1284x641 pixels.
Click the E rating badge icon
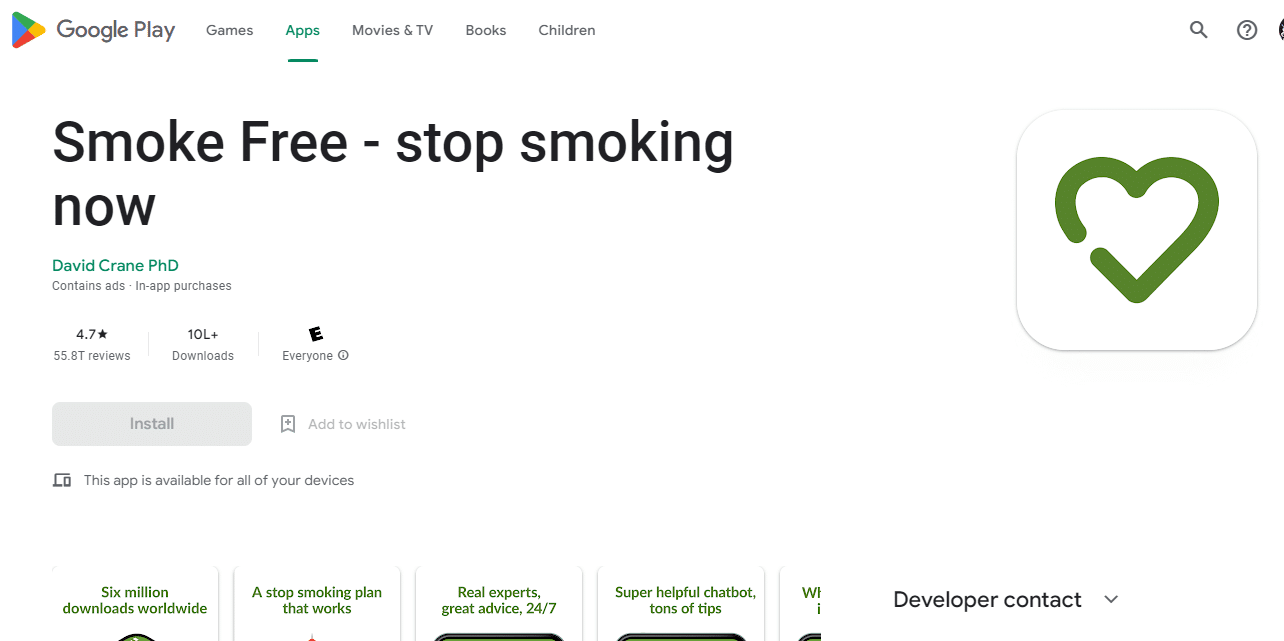(316, 334)
